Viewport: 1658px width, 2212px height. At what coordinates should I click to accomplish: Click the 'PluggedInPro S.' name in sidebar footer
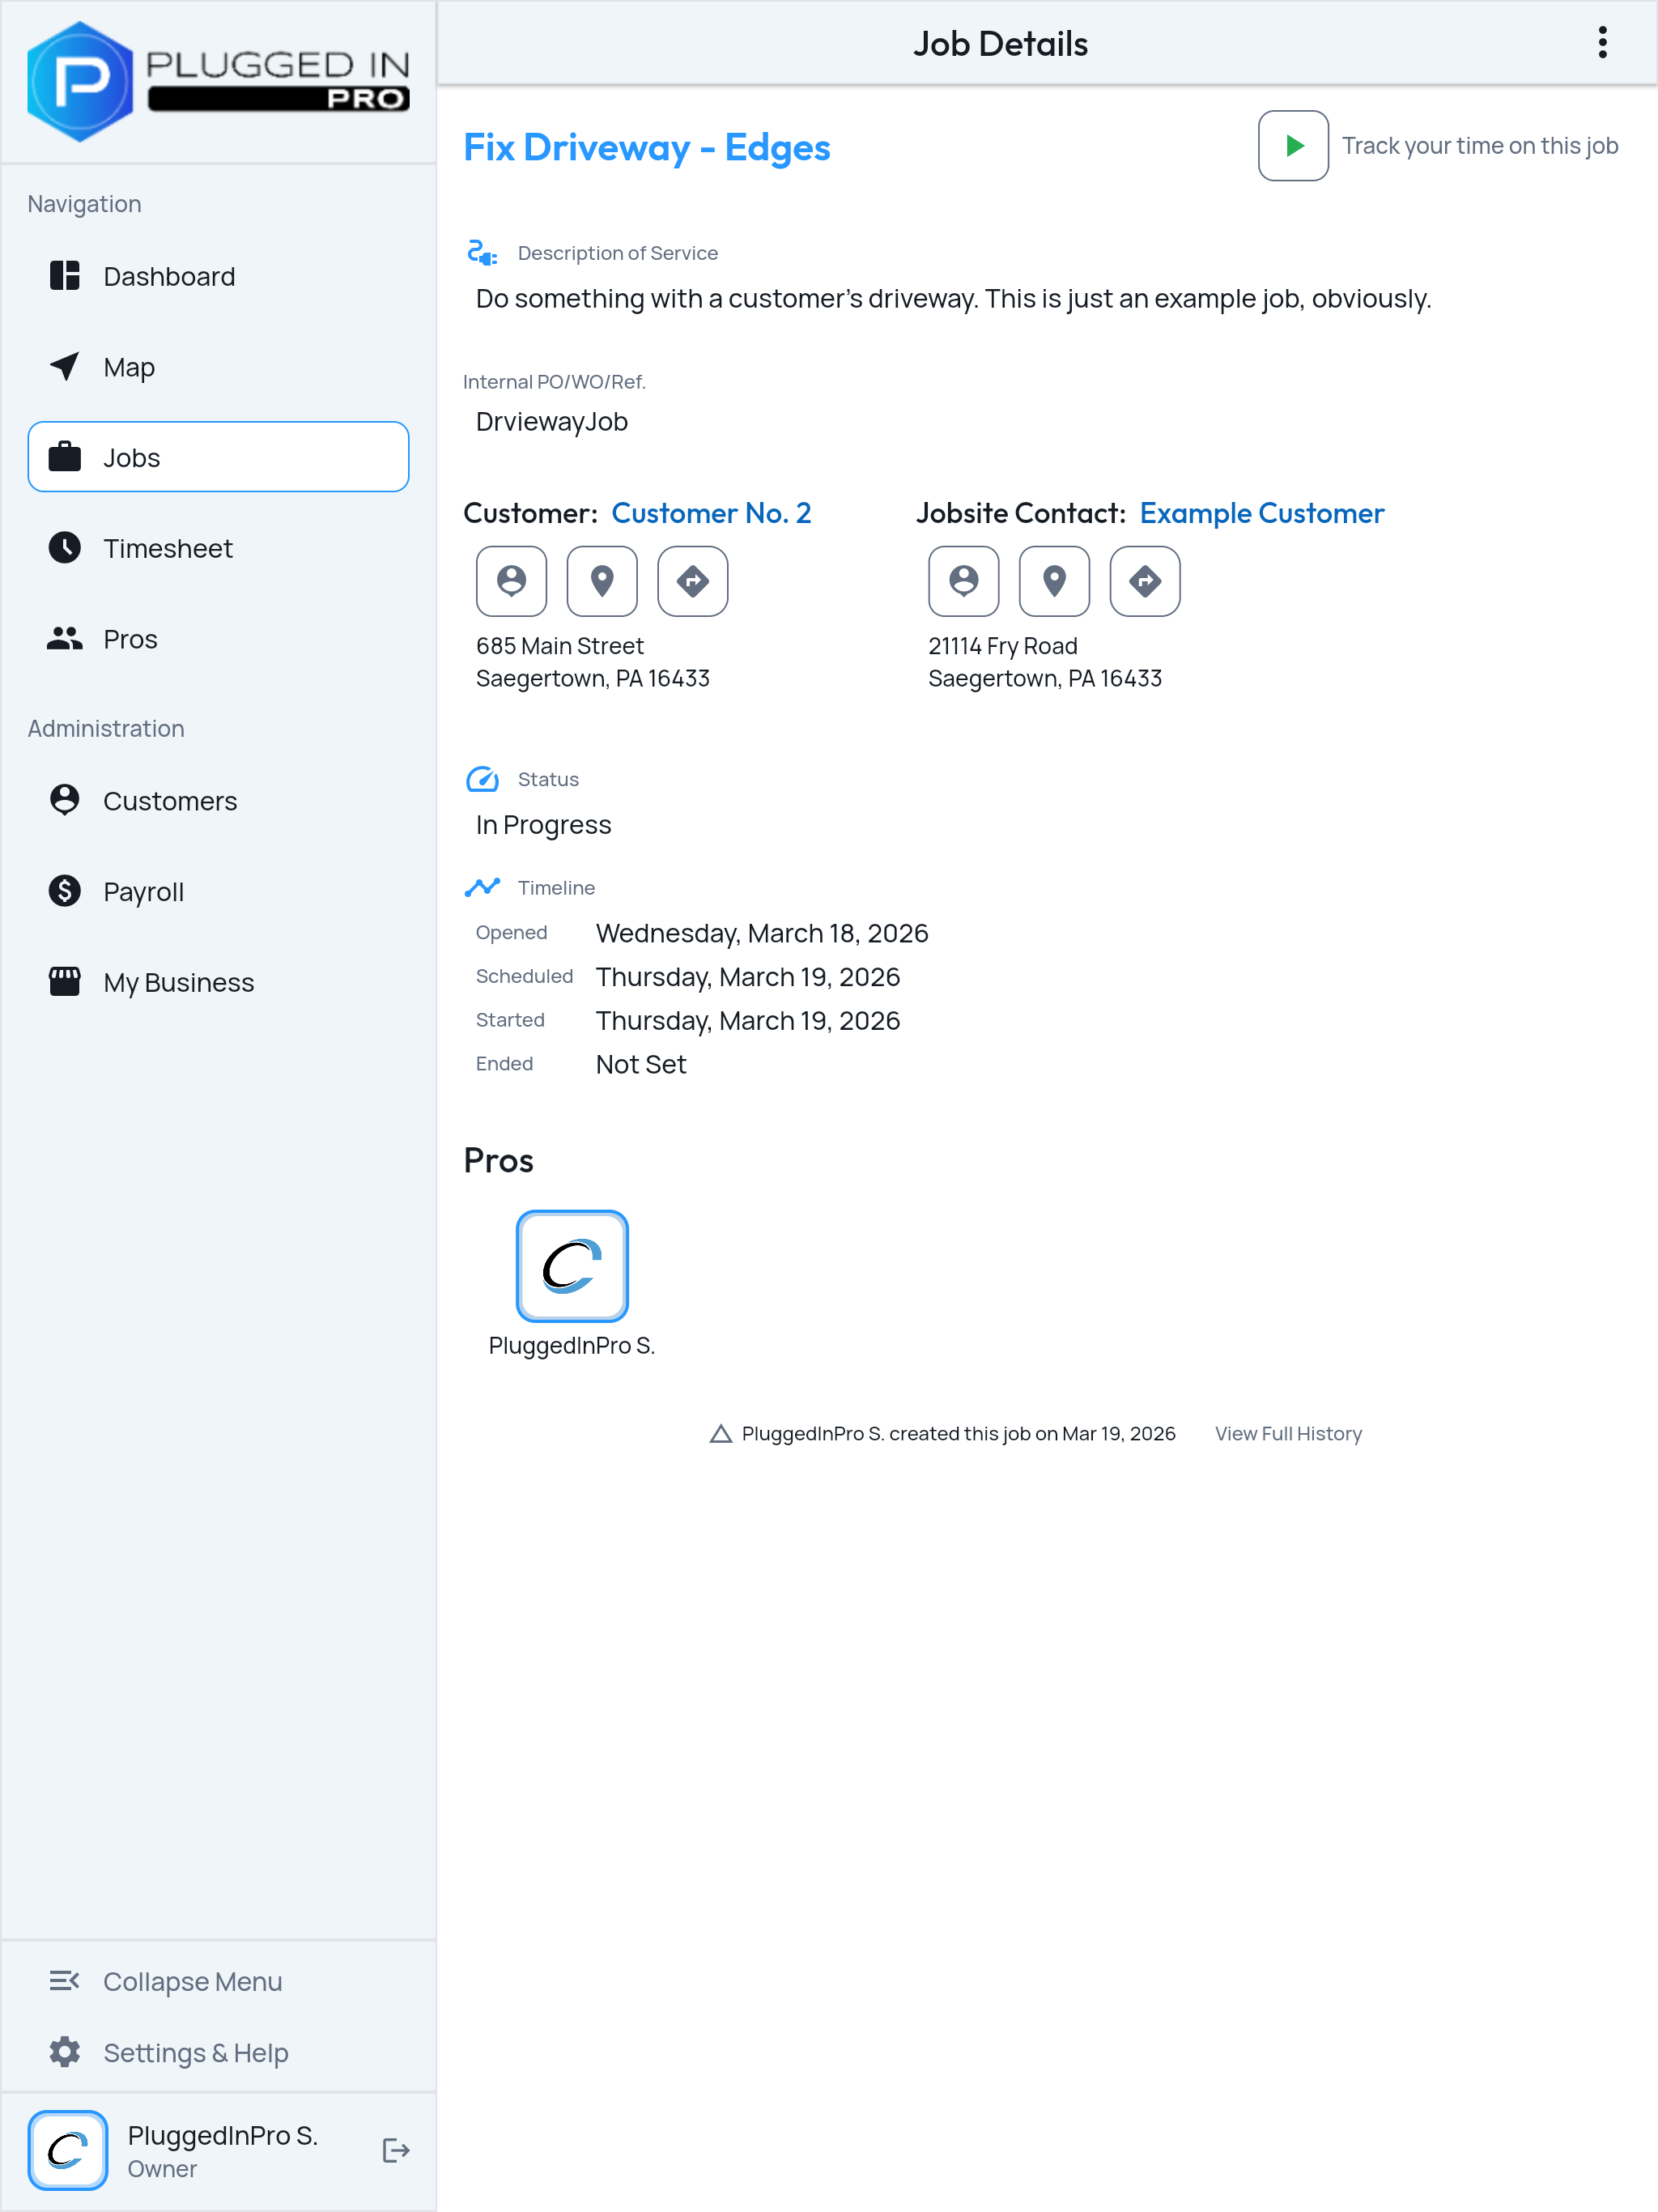click(x=223, y=2135)
